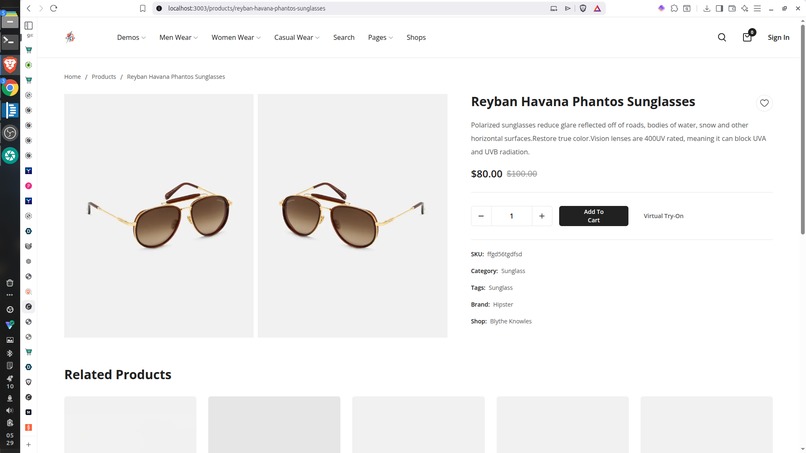Reload the page with browser refresh icon

pyautogui.click(x=53, y=8)
